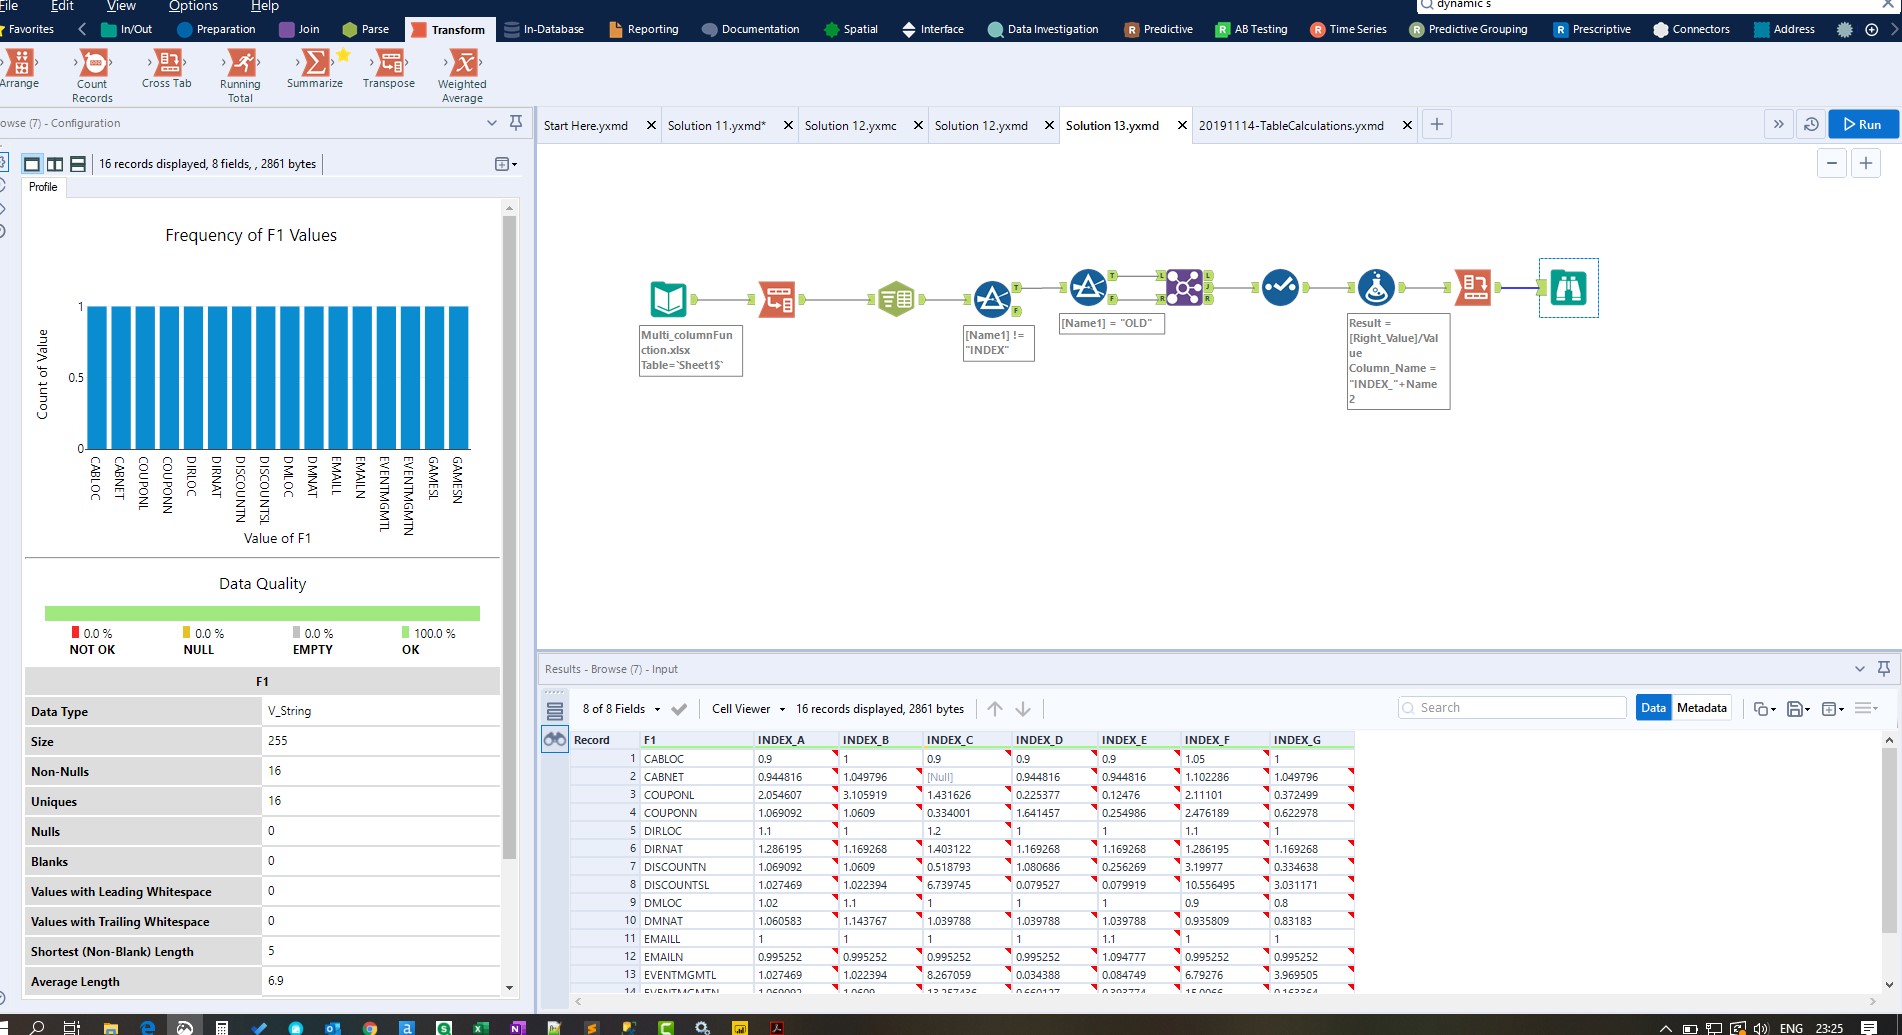The image size is (1902, 1035).
Task: Click the Join Multiple node on canvas
Action: (1184, 287)
